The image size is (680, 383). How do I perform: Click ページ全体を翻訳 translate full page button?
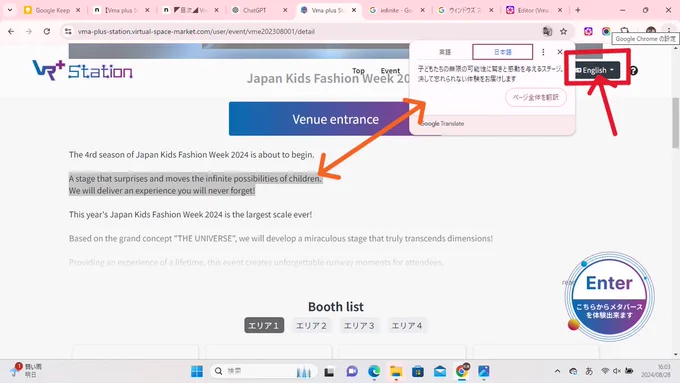[536, 97]
